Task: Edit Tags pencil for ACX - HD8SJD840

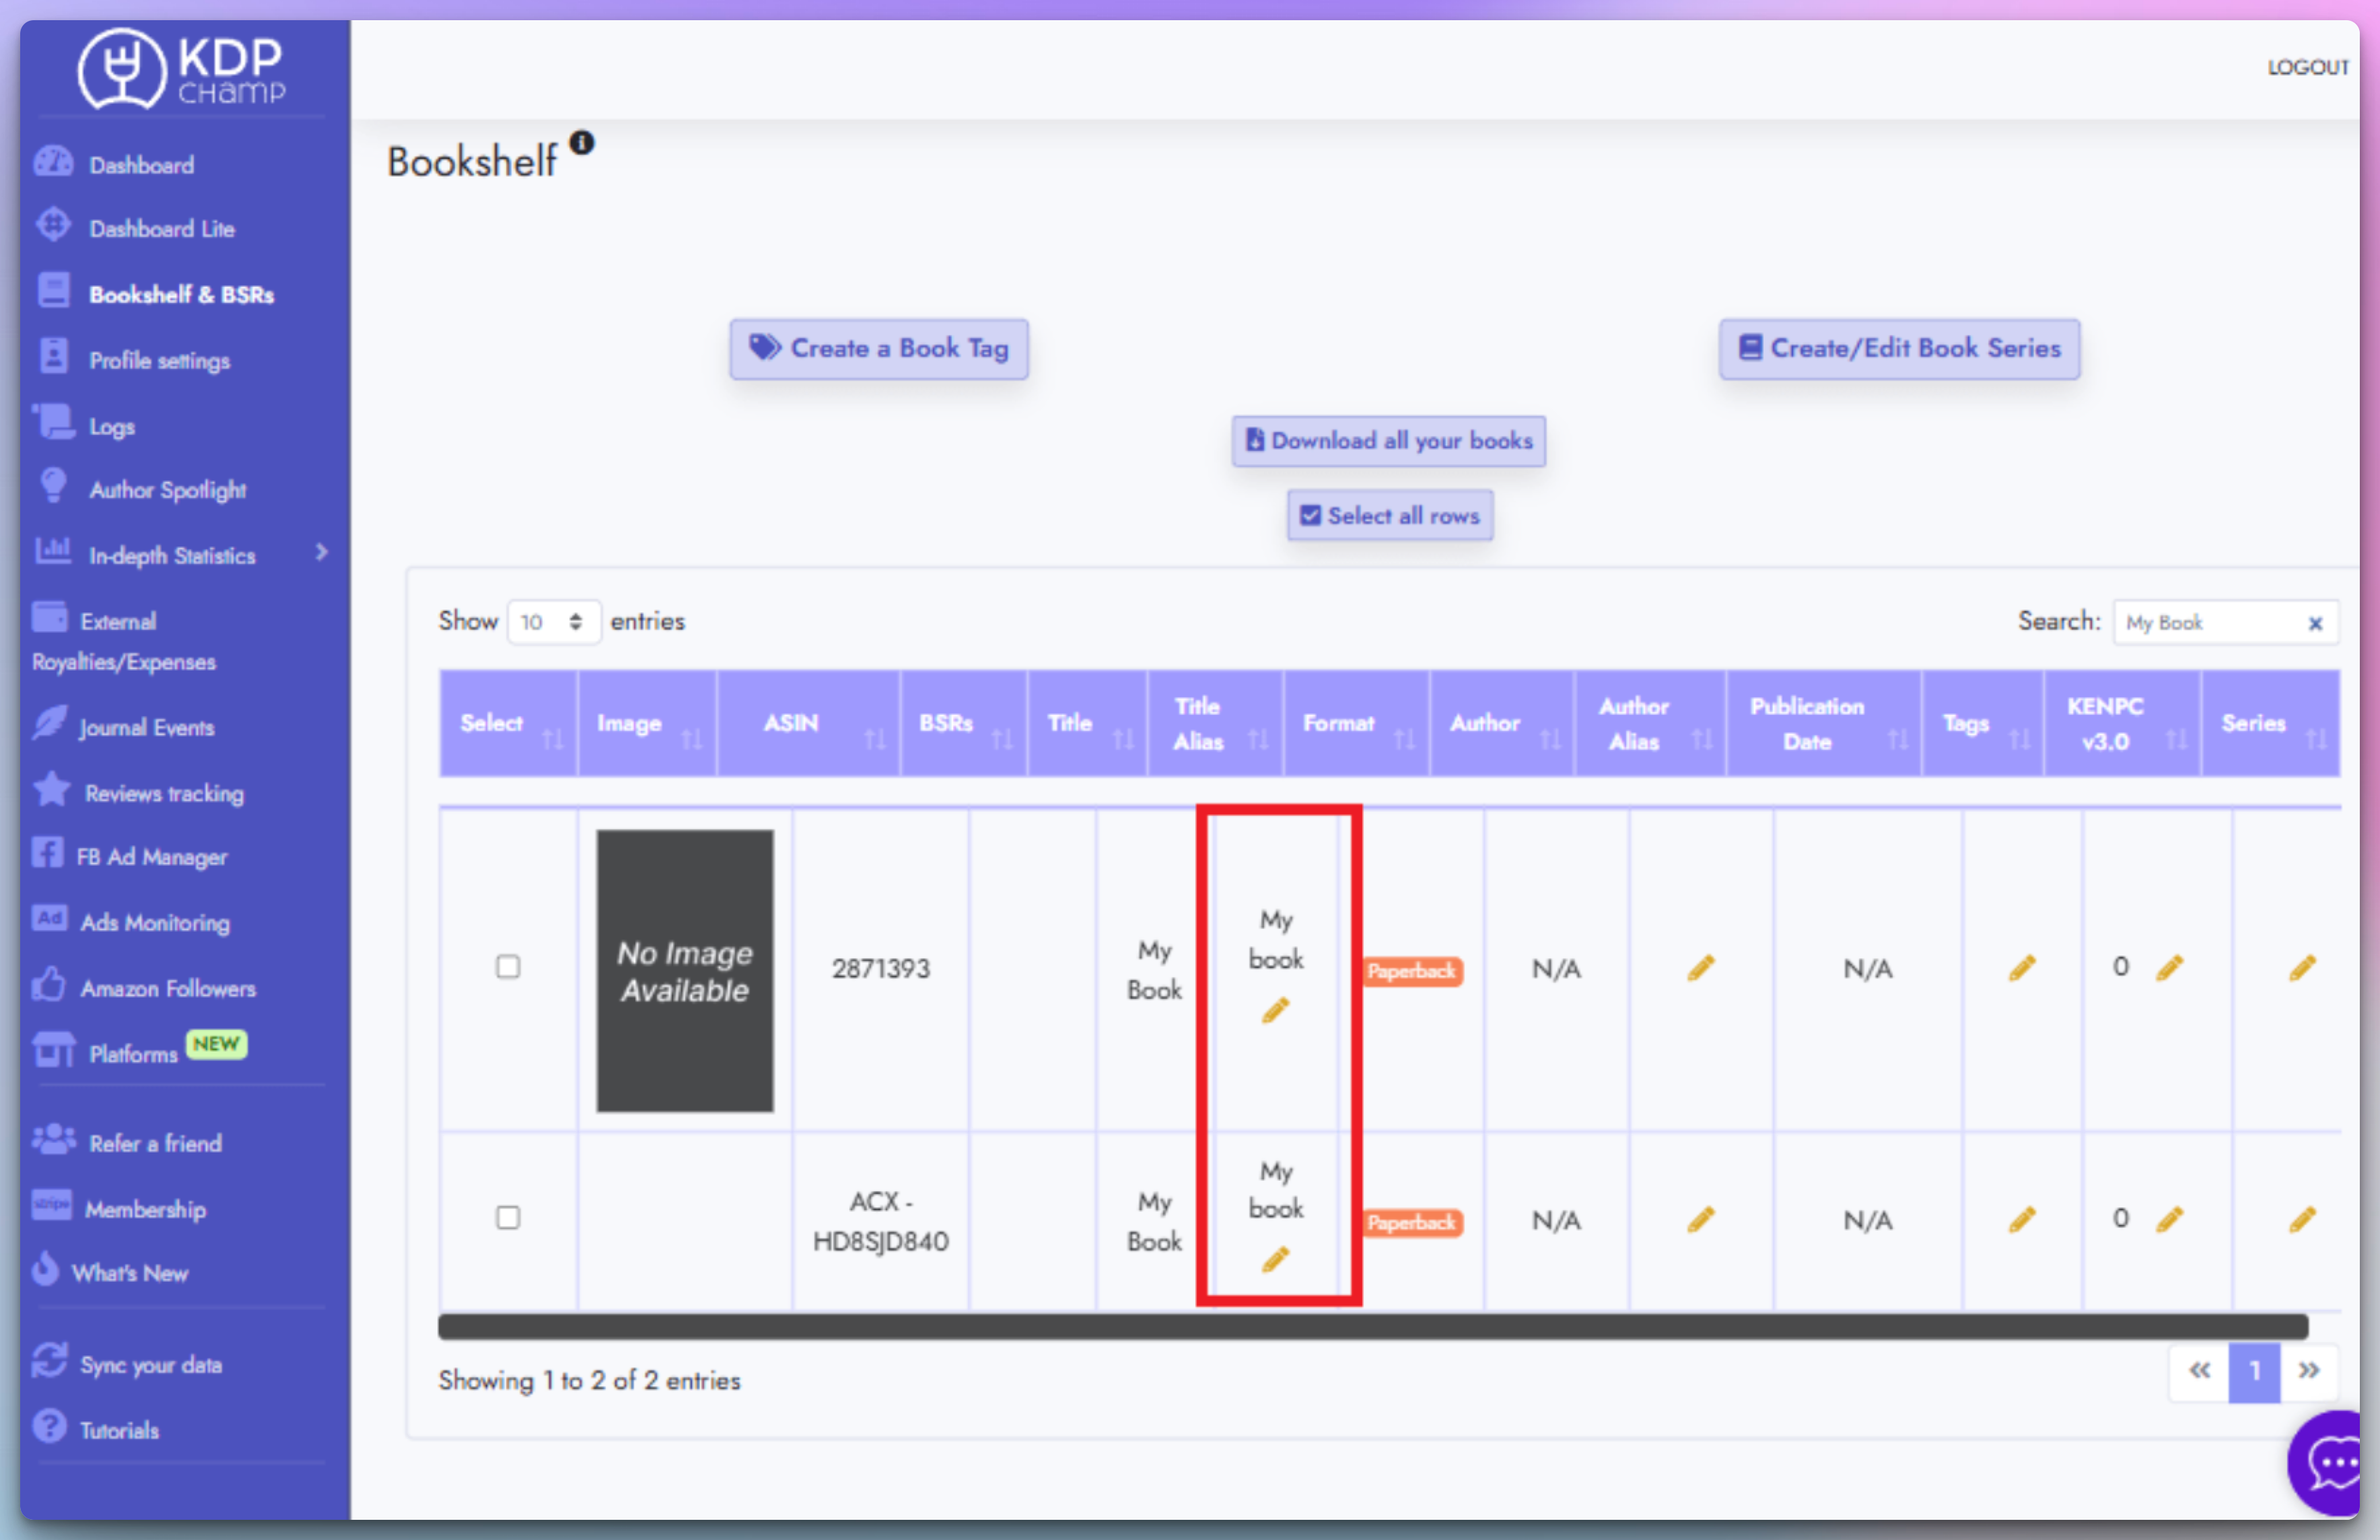Action: coord(2022,1220)
